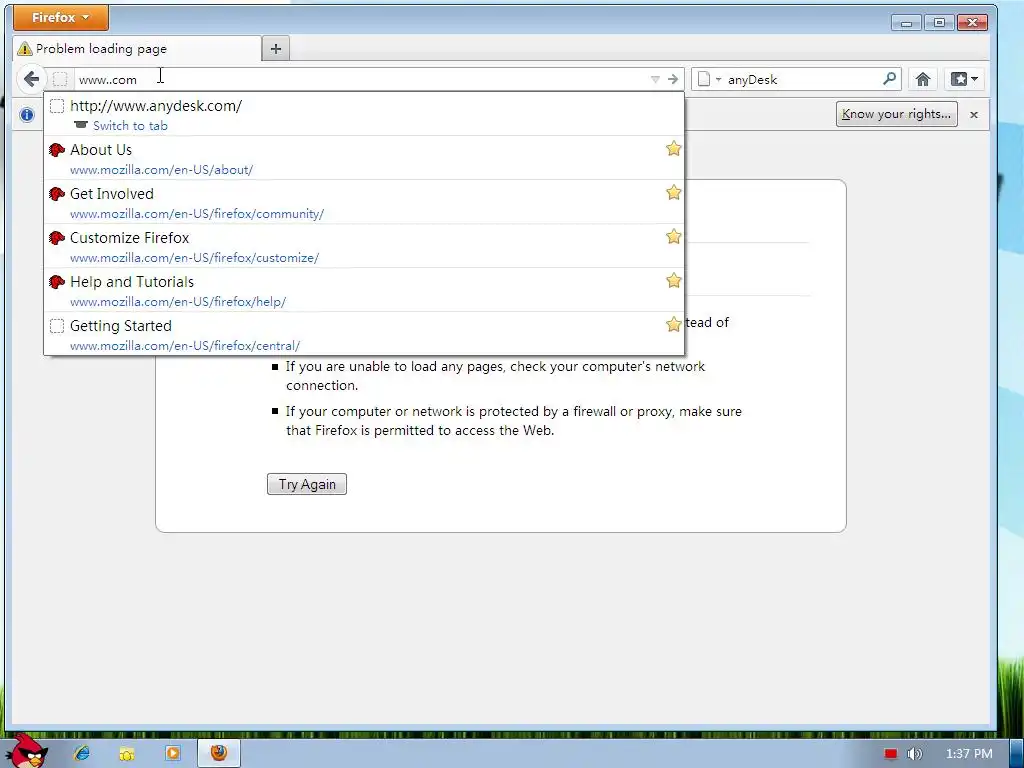Click the 1:37 PM clock
1024x768 pixels.
[x=969, y=754]
